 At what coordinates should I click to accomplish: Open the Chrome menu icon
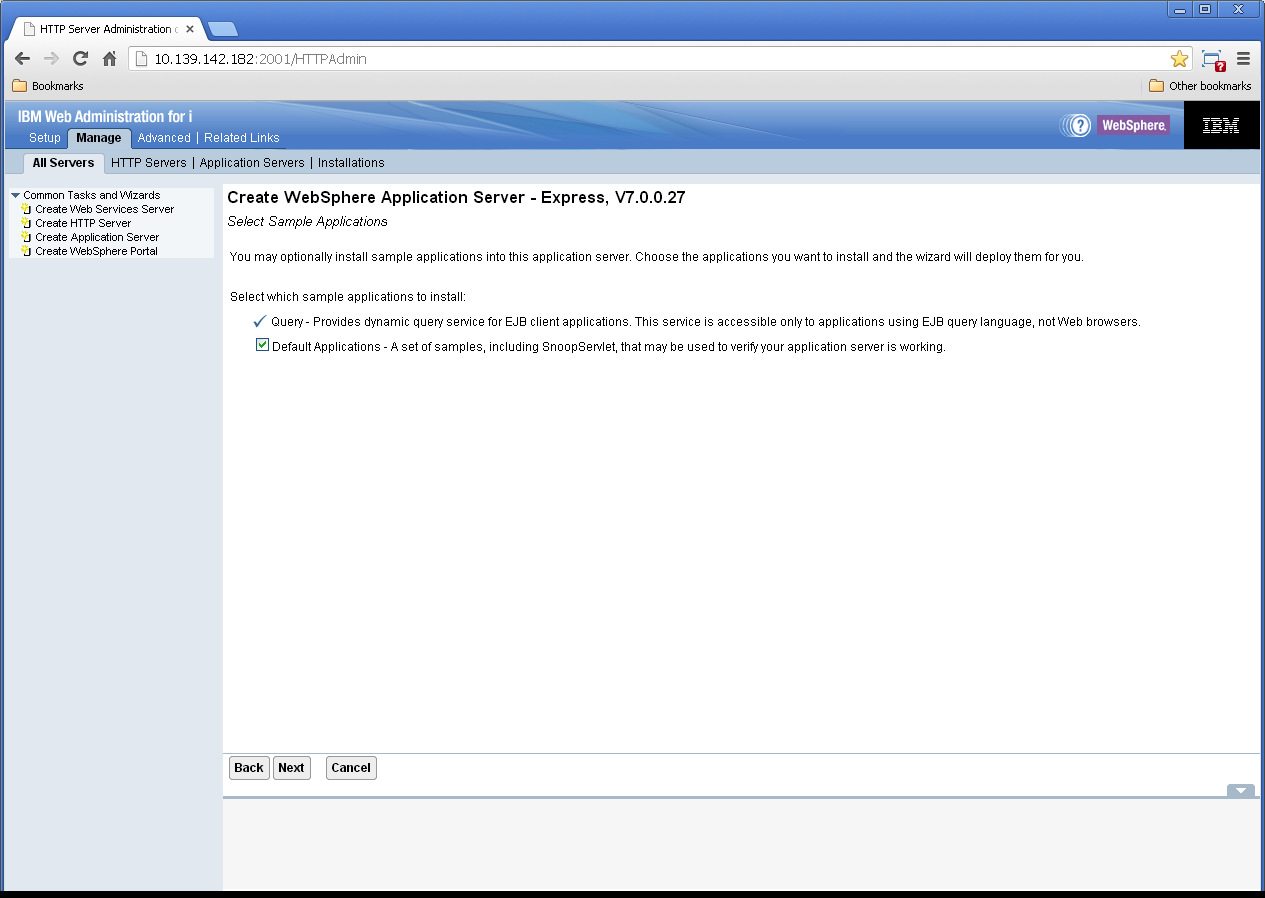coord(1244,59)
